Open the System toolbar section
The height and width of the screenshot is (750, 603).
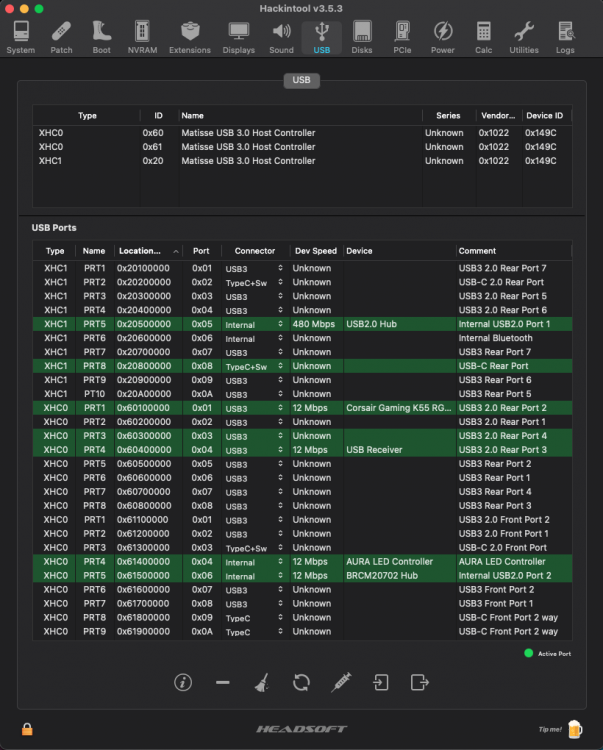pos(21,37)
